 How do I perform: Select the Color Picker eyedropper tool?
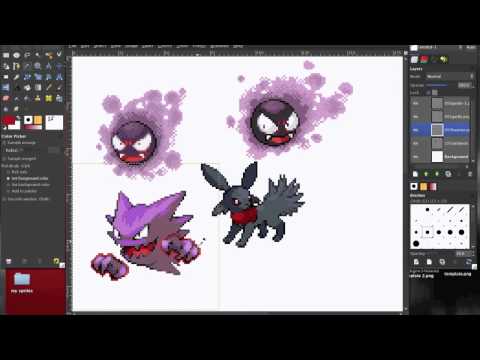27,66
